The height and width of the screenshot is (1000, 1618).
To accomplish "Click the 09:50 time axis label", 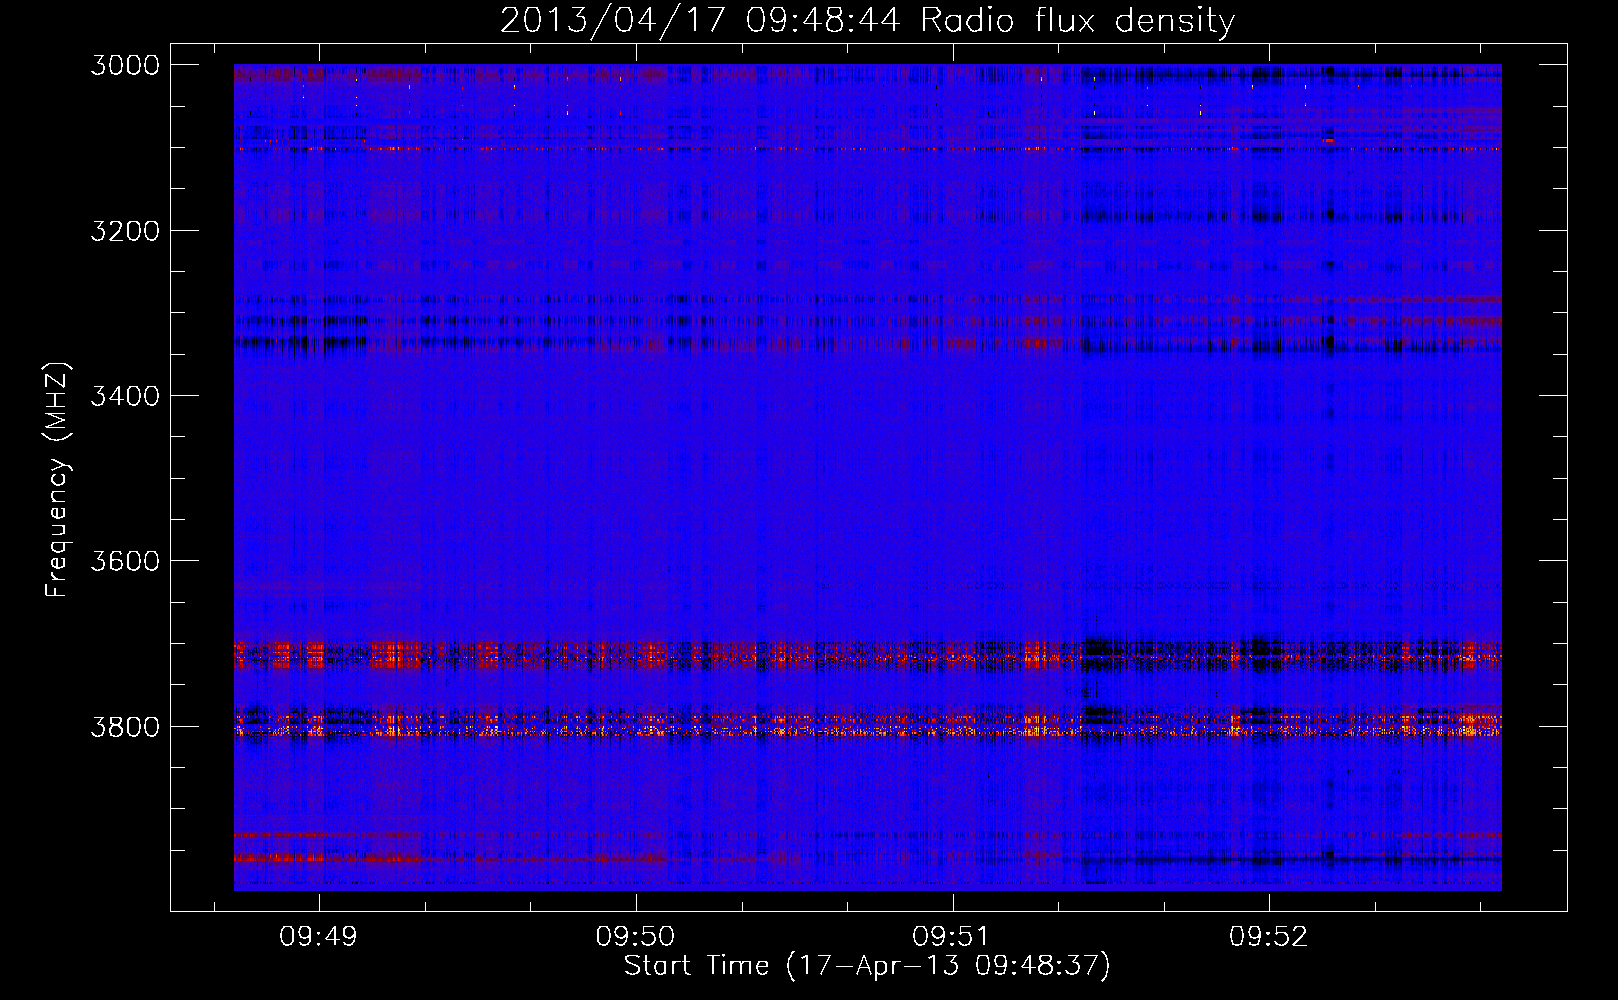I will coord(636,937).
